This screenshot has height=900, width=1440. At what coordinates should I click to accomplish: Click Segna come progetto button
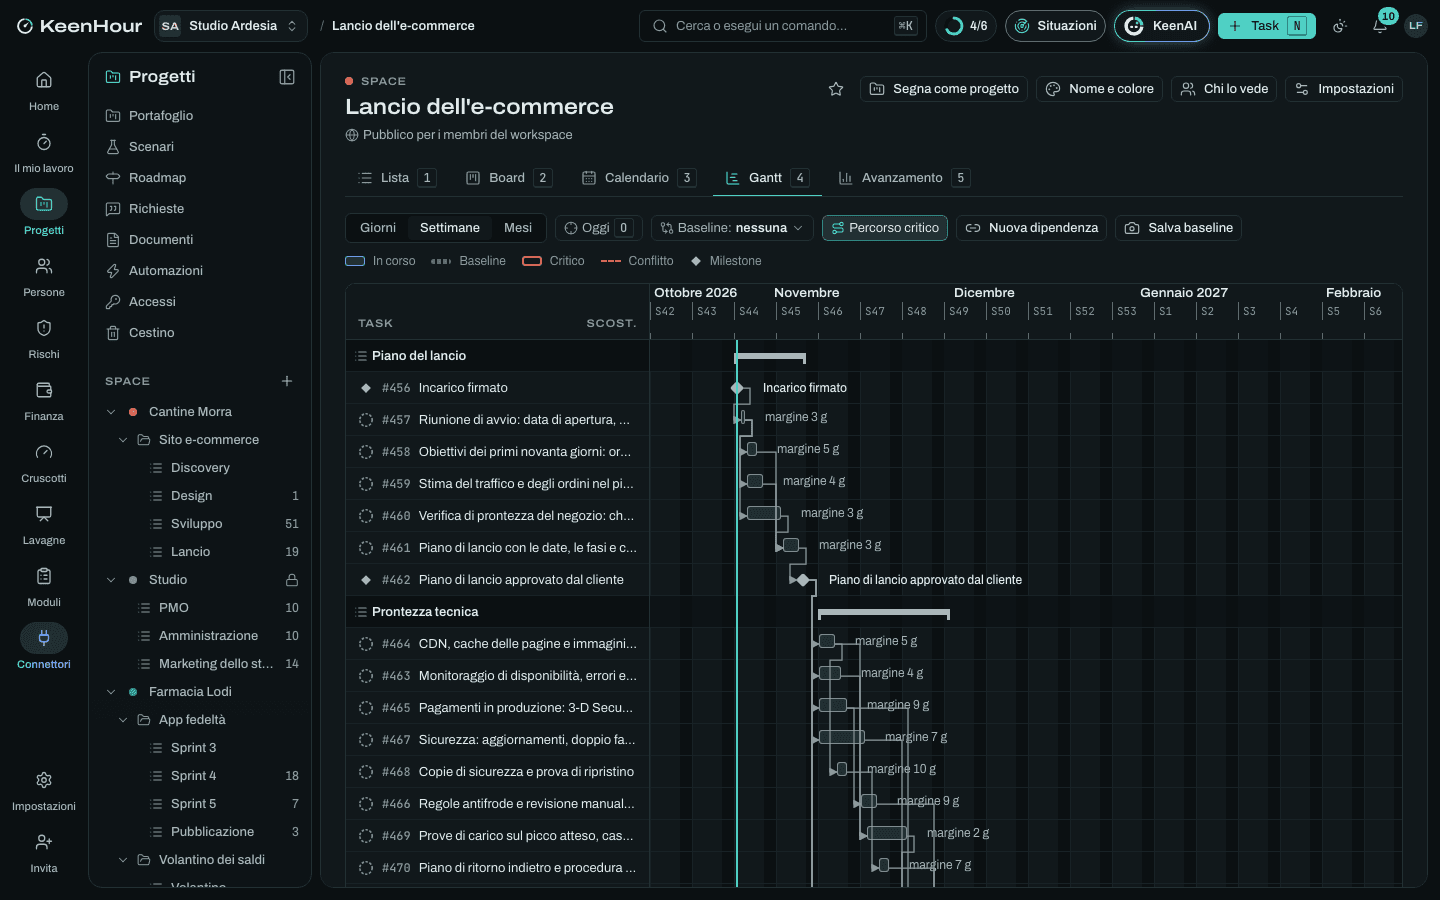pos(944,89)
